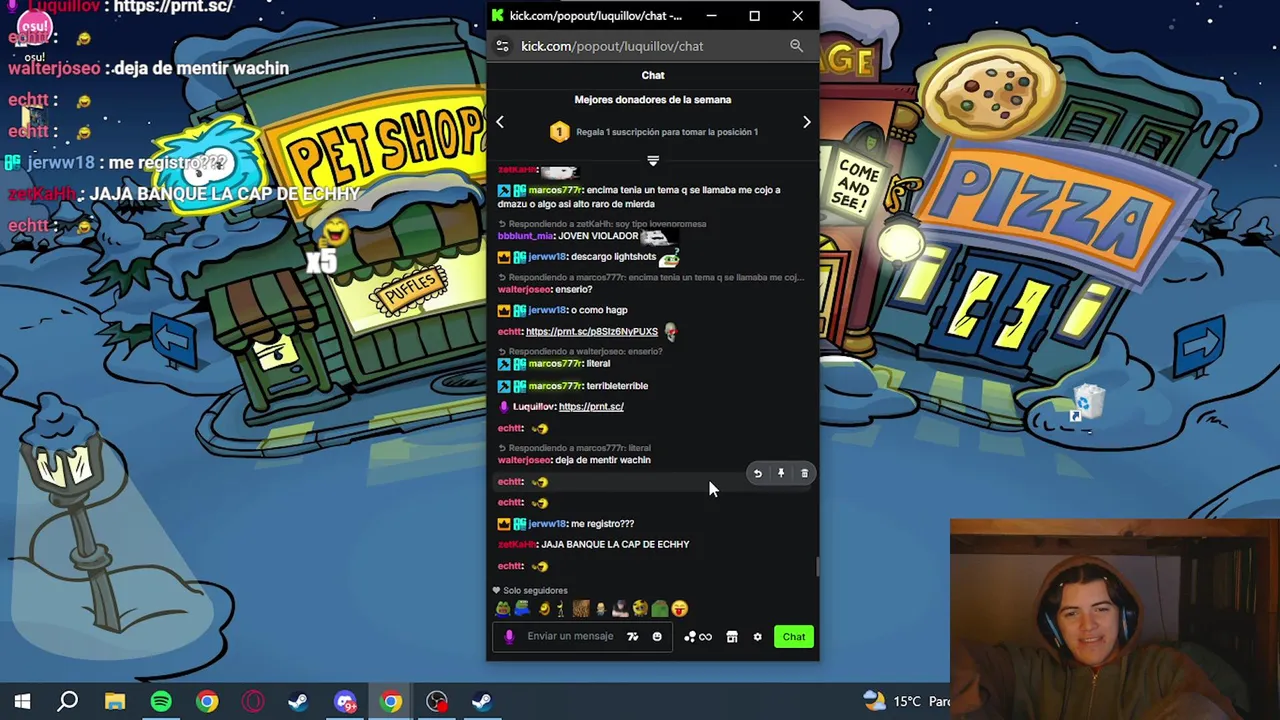This screenshot has height=720, width=1280.
Task: Open Opera GX from the taskbar
Action: point(252,702)
